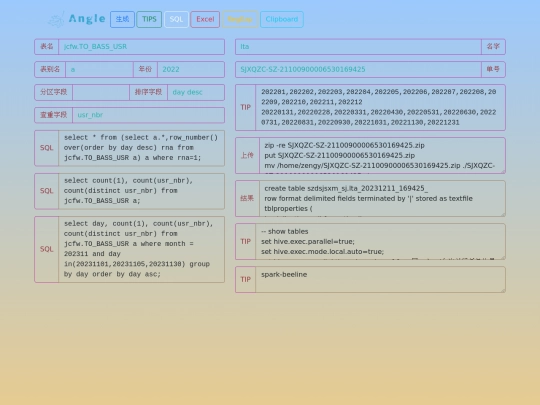Click the 上传 label
Image resolution: width=540 pixels, height=405 pixels.
[x=247, y=155]
